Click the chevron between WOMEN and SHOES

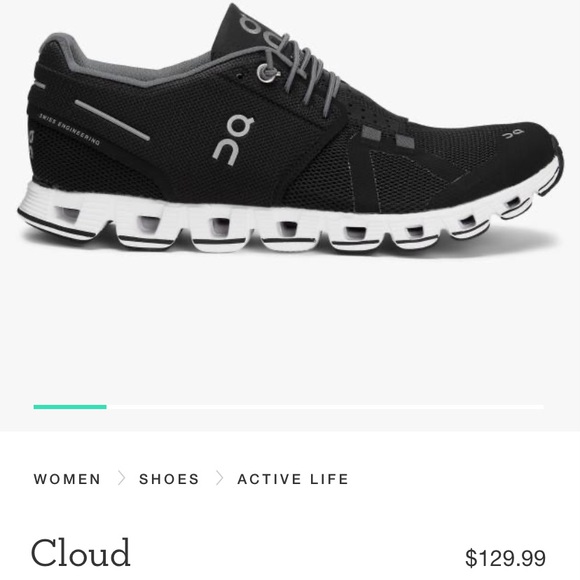[x=121, y=478]
